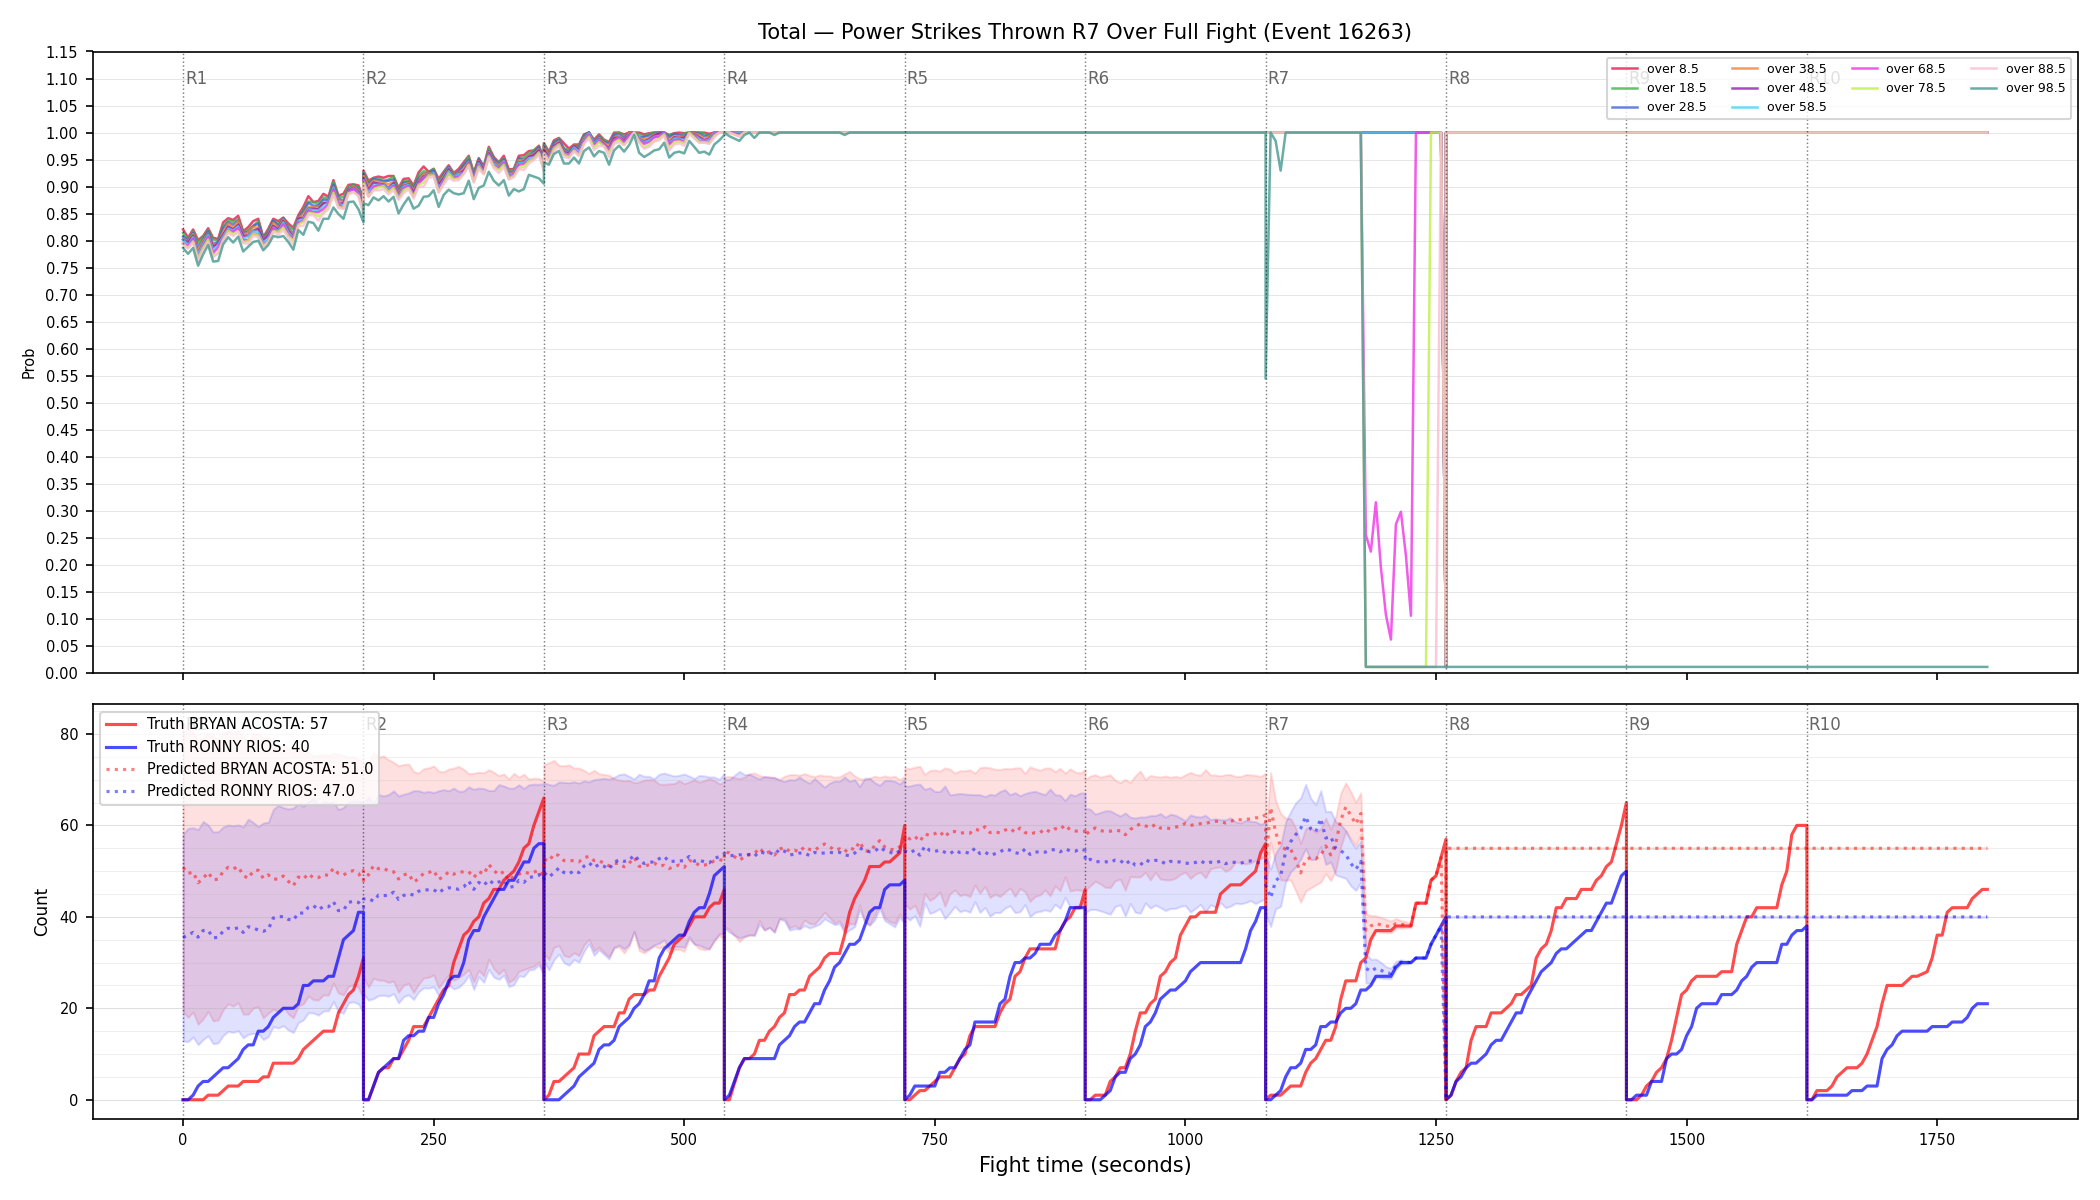Image resolution: width=2100 pixels, height=1200 pixels.
Task: Click the R1 round marker in top chart
Action: click(x=196, y=78)
